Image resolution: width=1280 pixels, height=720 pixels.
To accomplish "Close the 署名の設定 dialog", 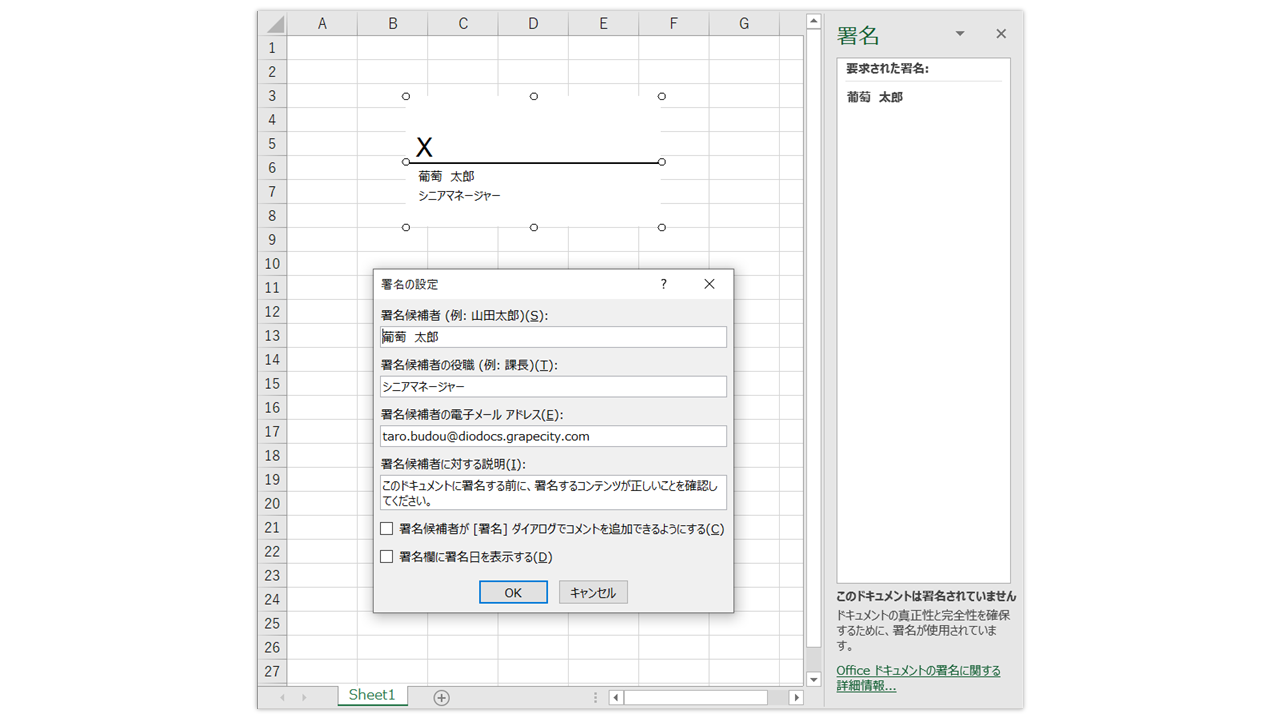I will click(x=709, y=284).
